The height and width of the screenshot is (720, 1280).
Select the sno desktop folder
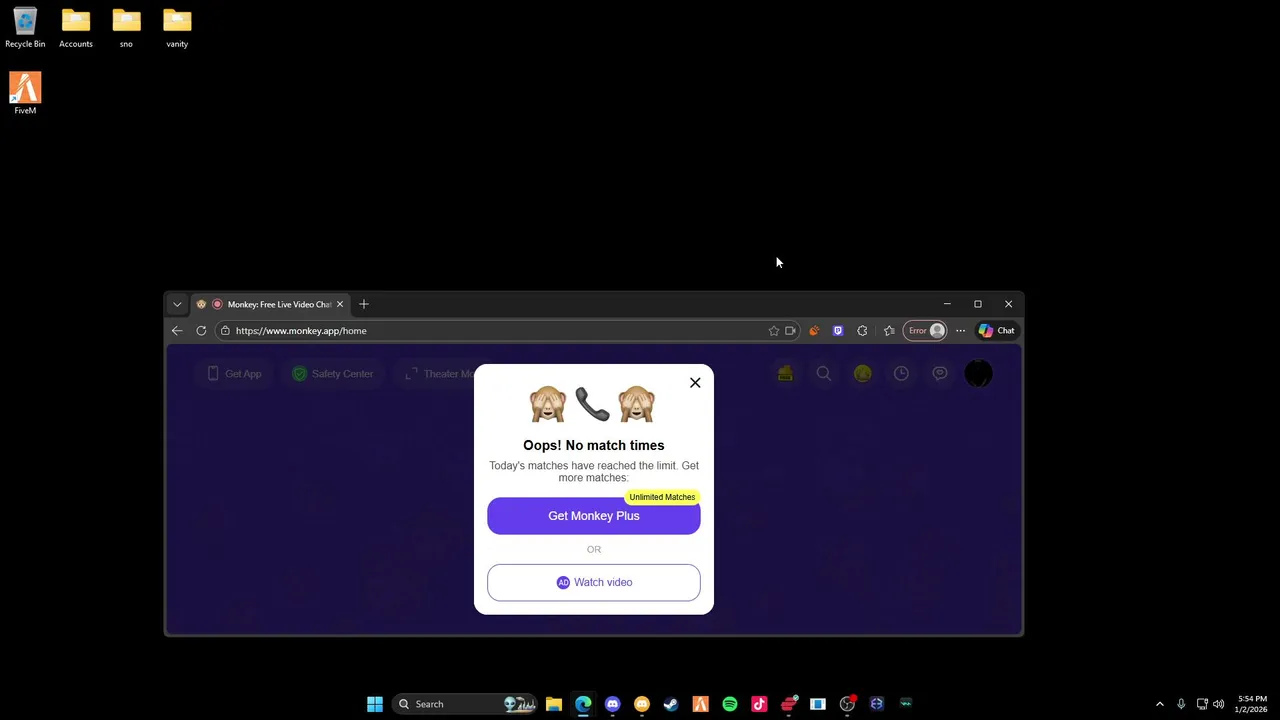[126, 28]
